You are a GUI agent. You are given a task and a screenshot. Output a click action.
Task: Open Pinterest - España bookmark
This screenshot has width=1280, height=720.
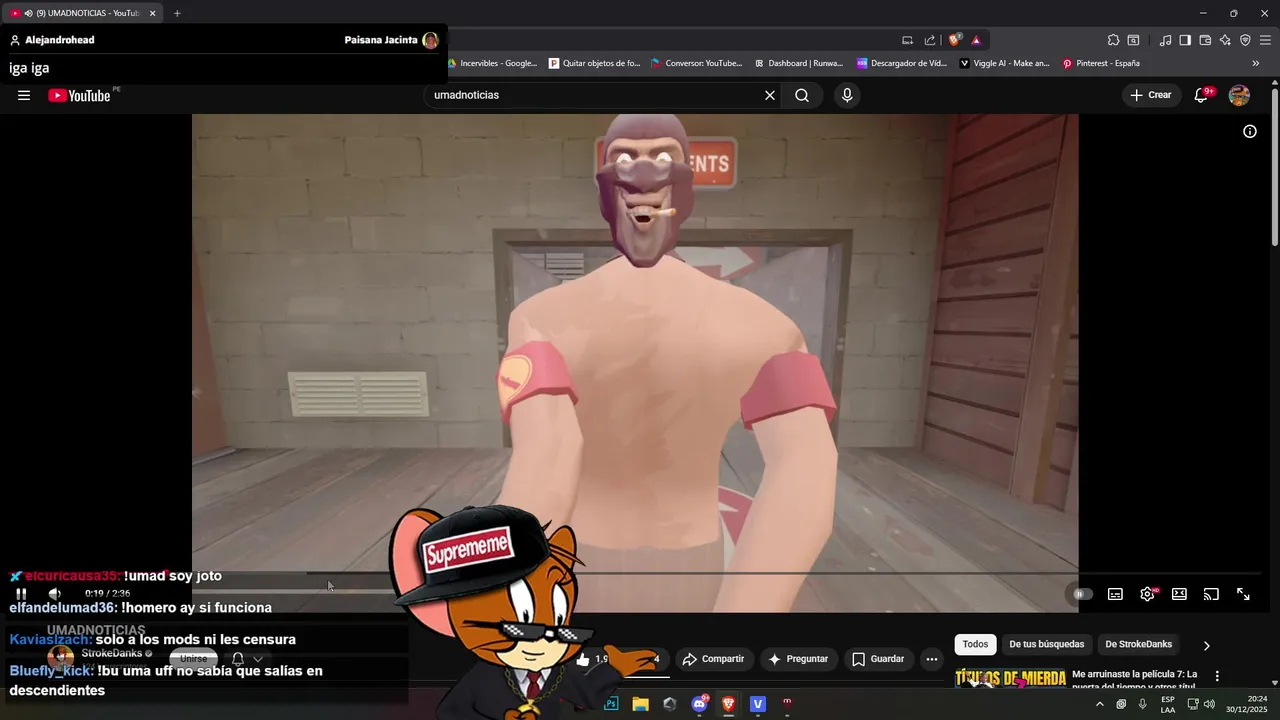[1101, 63]
